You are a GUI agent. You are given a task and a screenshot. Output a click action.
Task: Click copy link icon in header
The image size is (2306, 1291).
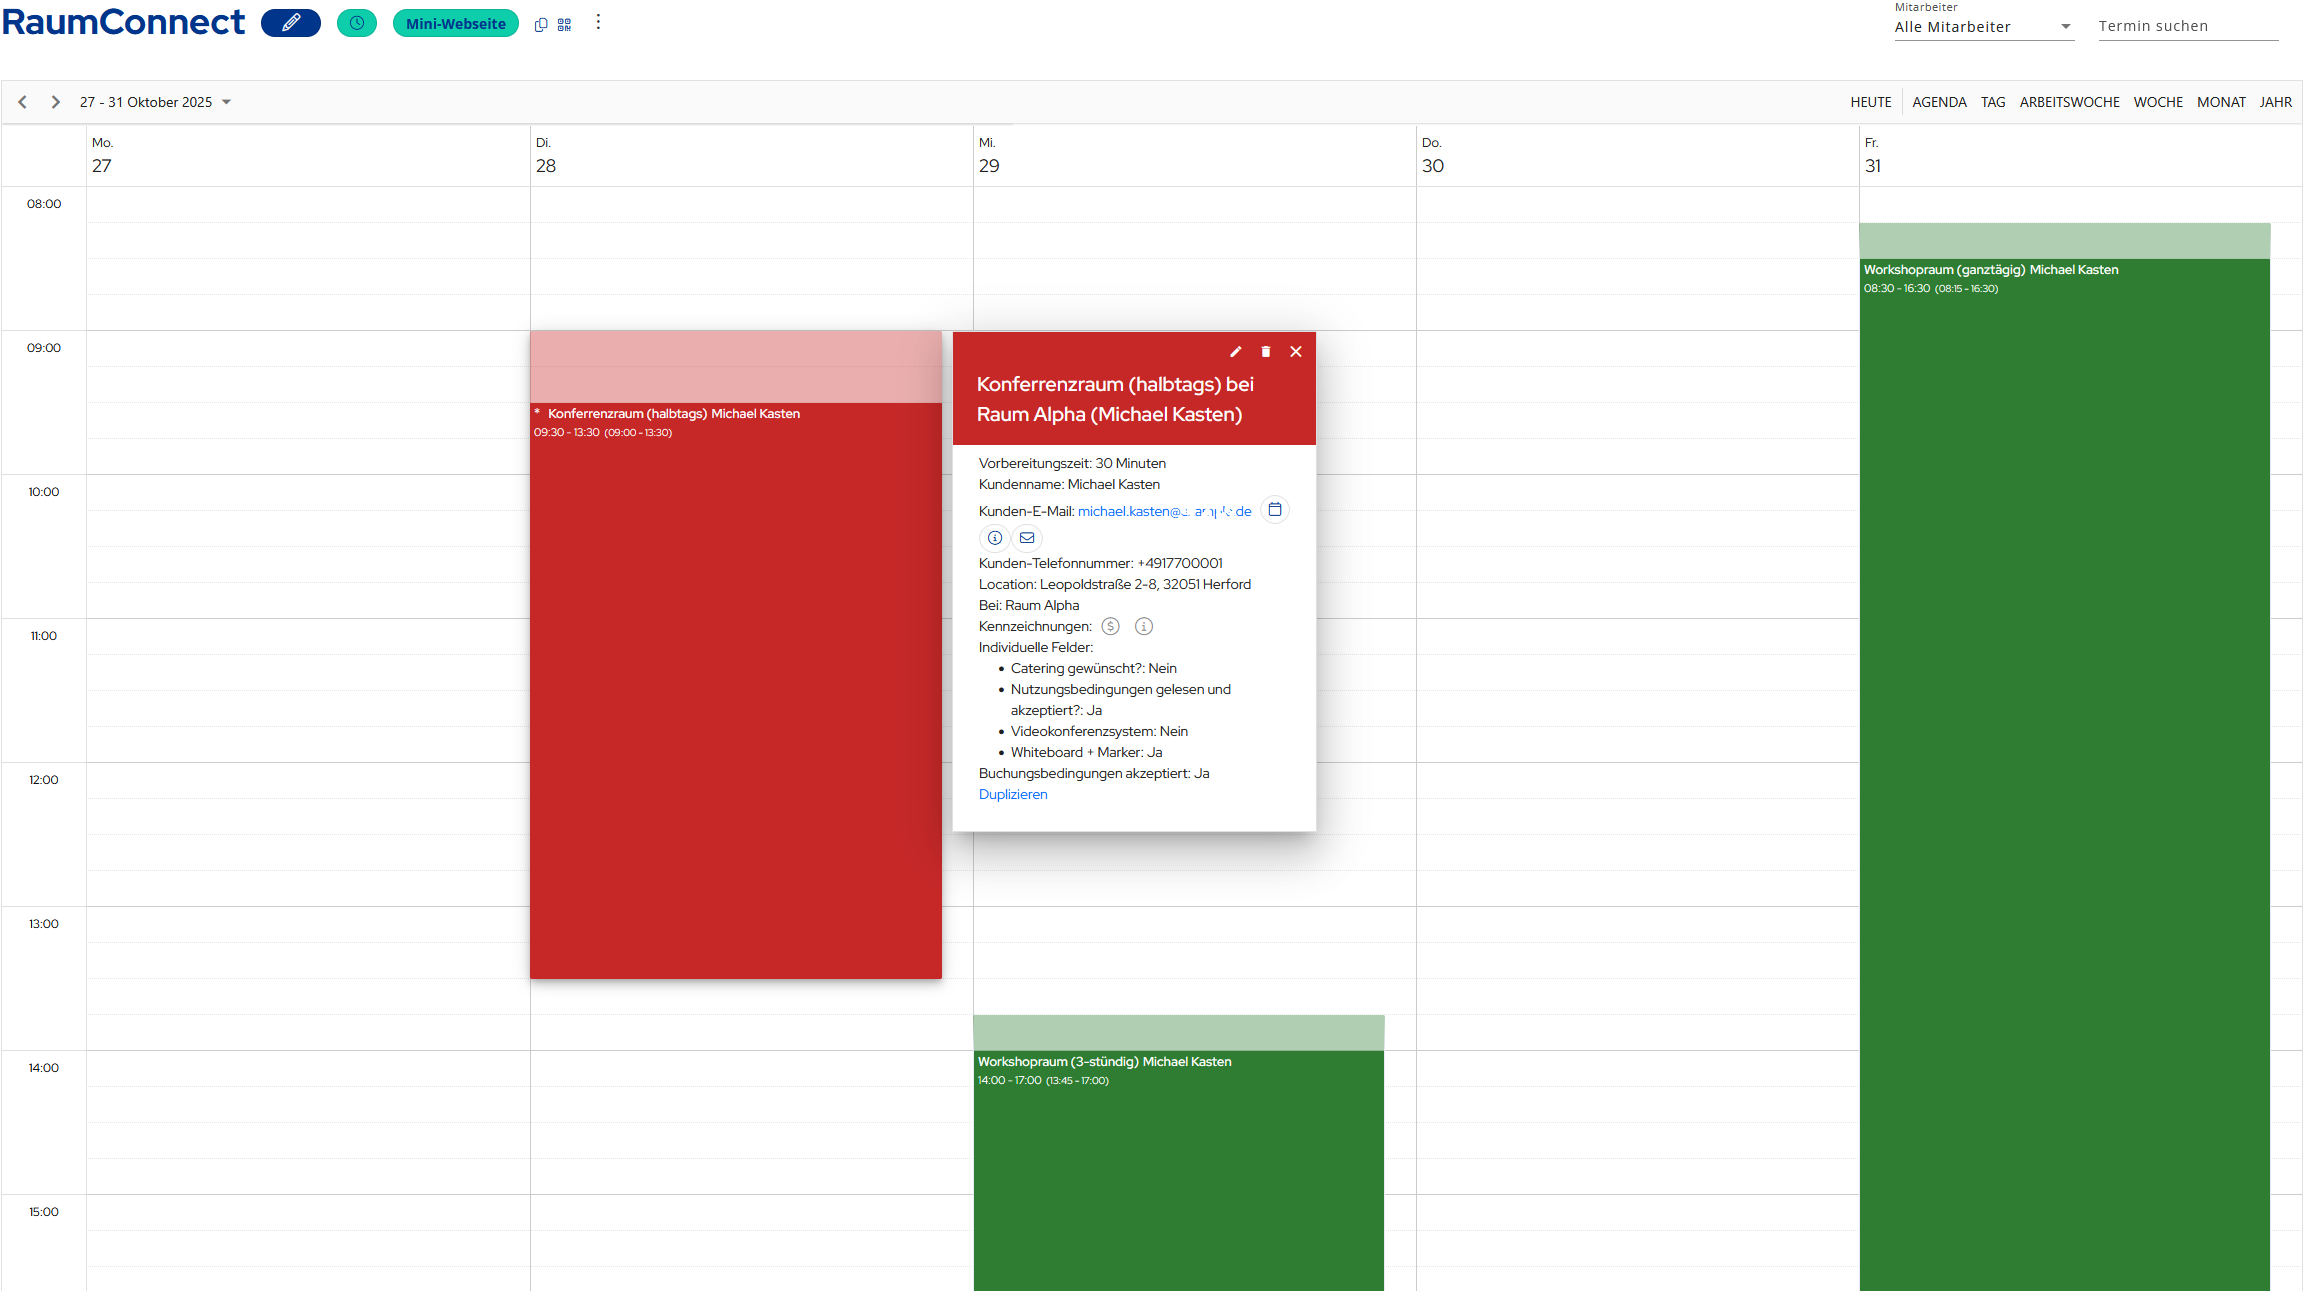pos(541,25)
